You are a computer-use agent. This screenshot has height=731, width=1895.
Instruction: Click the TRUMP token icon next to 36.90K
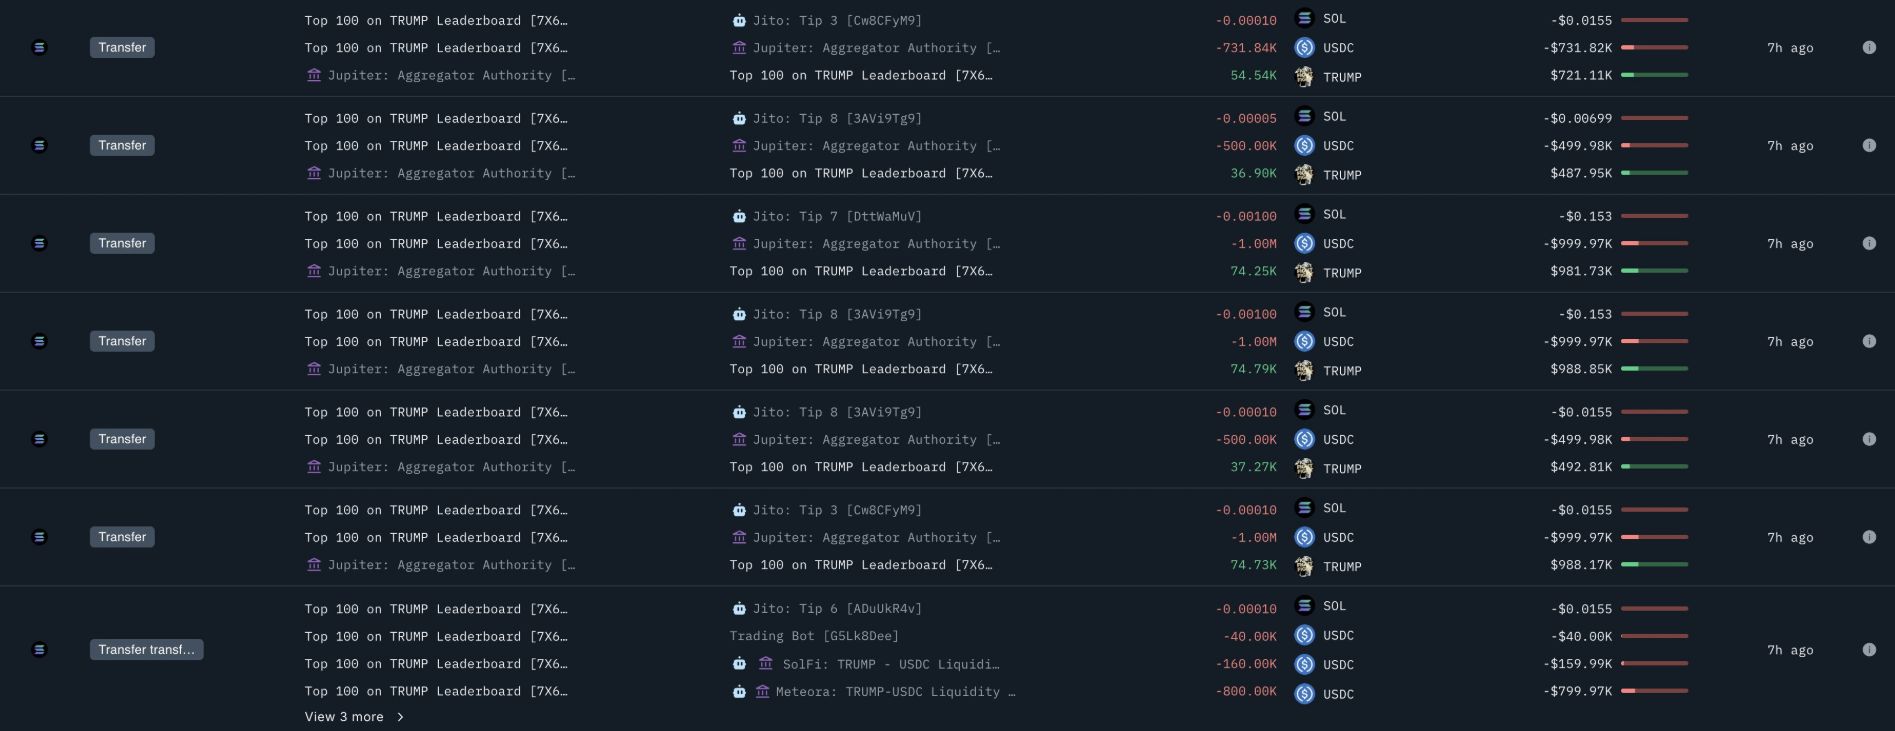(1304, 174)
